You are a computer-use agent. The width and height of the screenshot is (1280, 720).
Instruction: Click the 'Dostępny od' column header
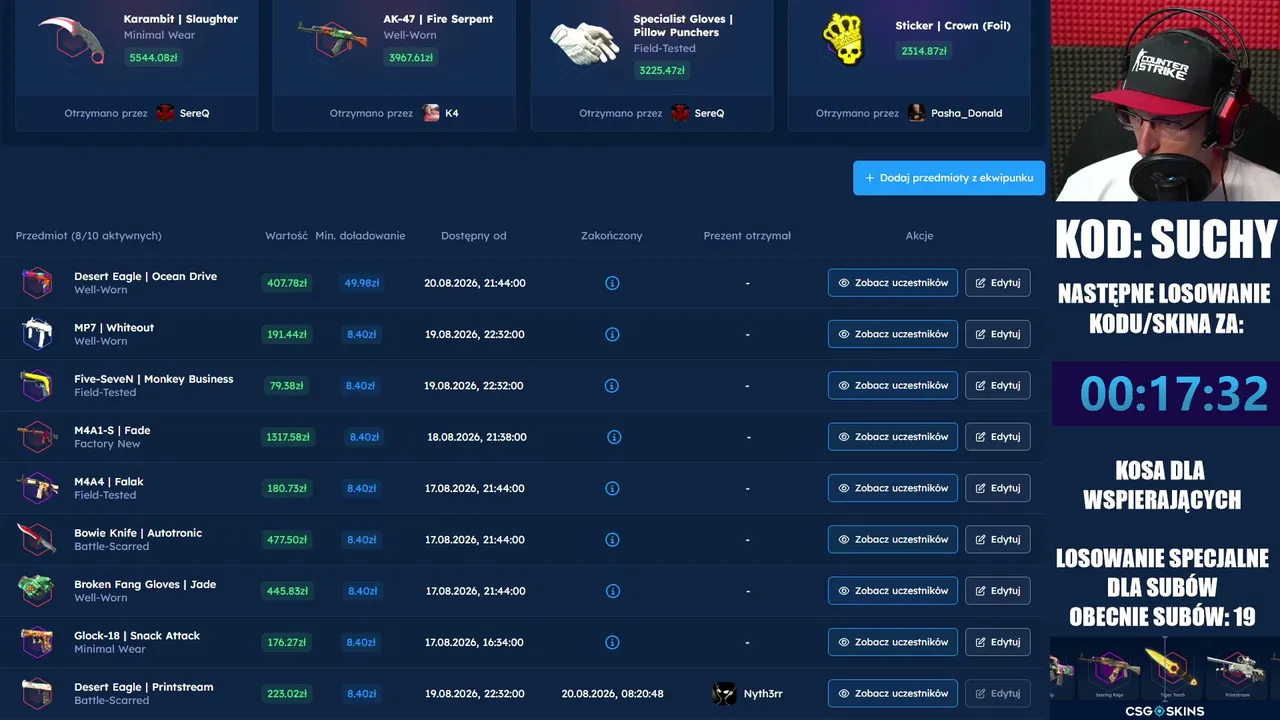(x=474, y=236)
